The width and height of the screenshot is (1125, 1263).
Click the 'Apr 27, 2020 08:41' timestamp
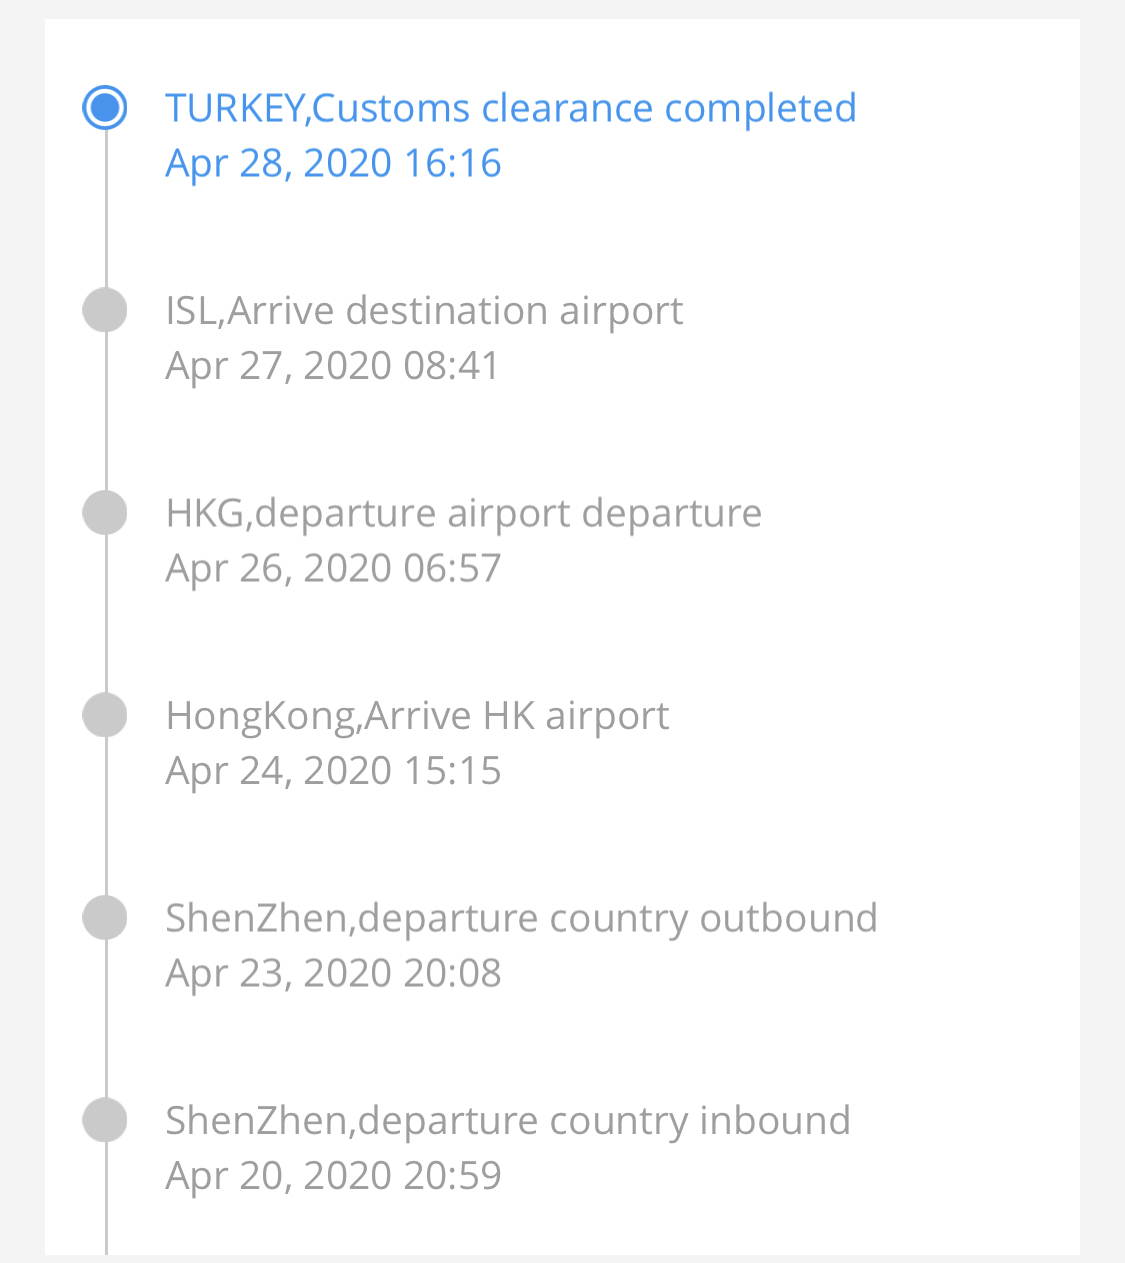(x=332, y=366)
